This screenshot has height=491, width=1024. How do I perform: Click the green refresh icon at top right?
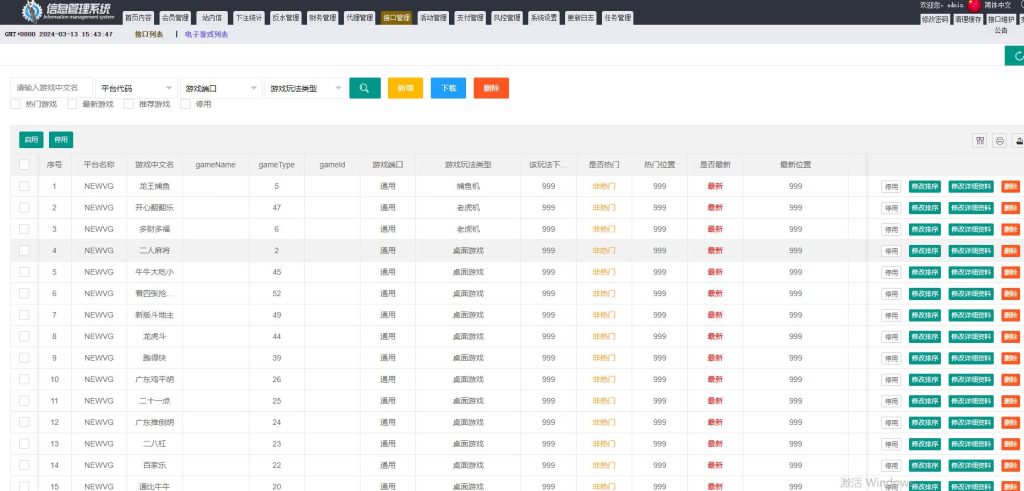coord(1016,58)
